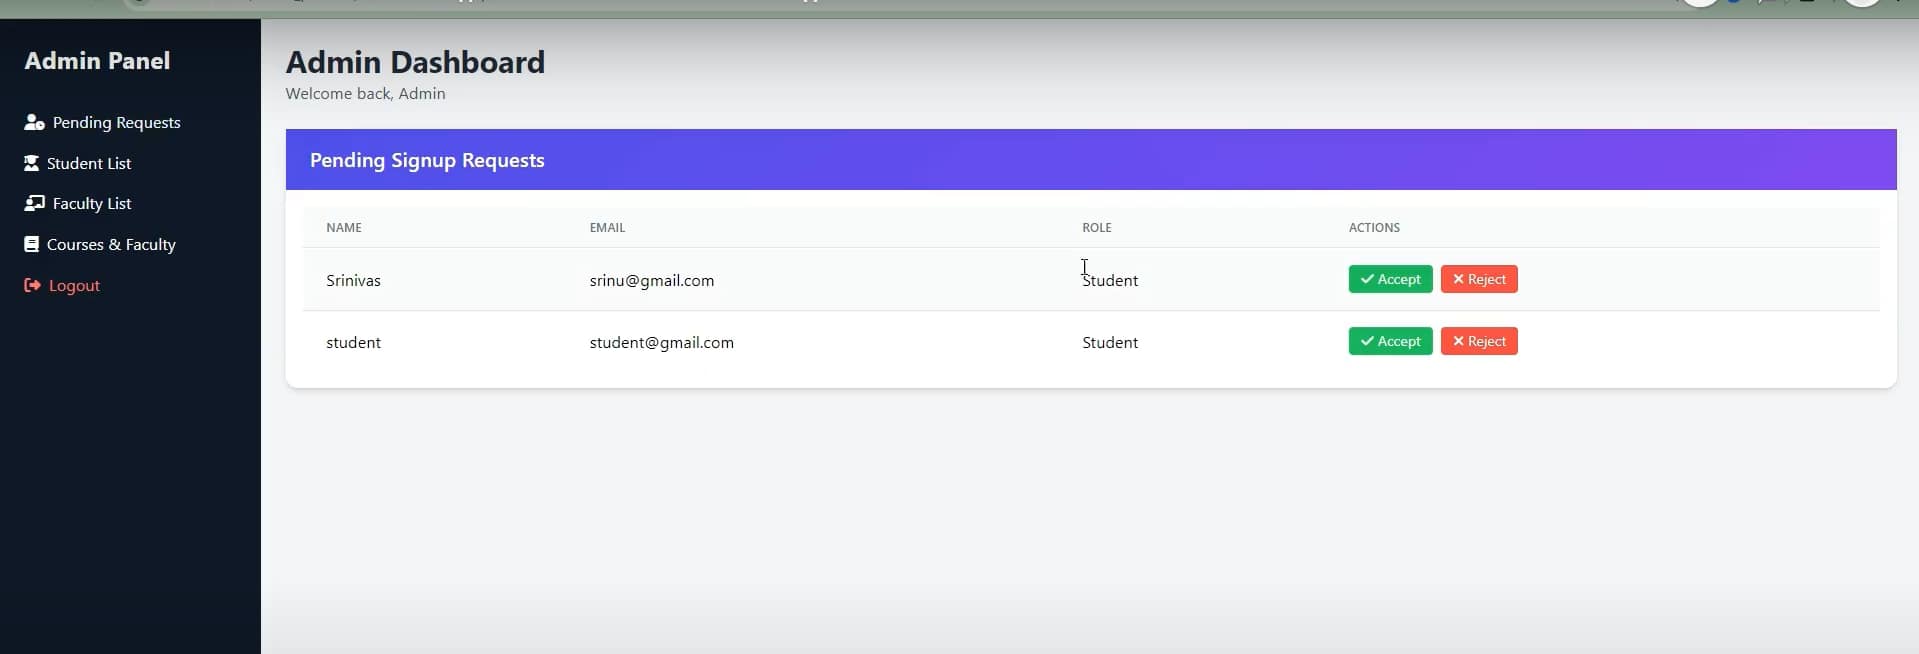Reject the signup request from Srinivas
This screenshot has width=1919, height=654.
[1479, 279]
